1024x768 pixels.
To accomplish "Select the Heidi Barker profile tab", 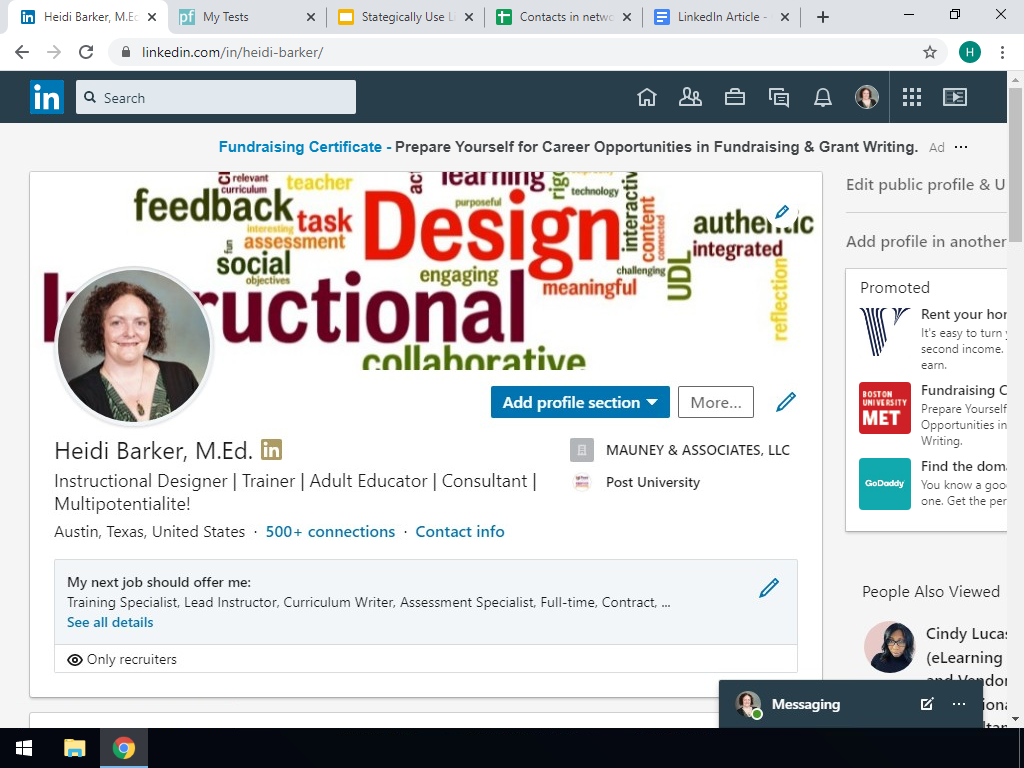I will 87,17.
